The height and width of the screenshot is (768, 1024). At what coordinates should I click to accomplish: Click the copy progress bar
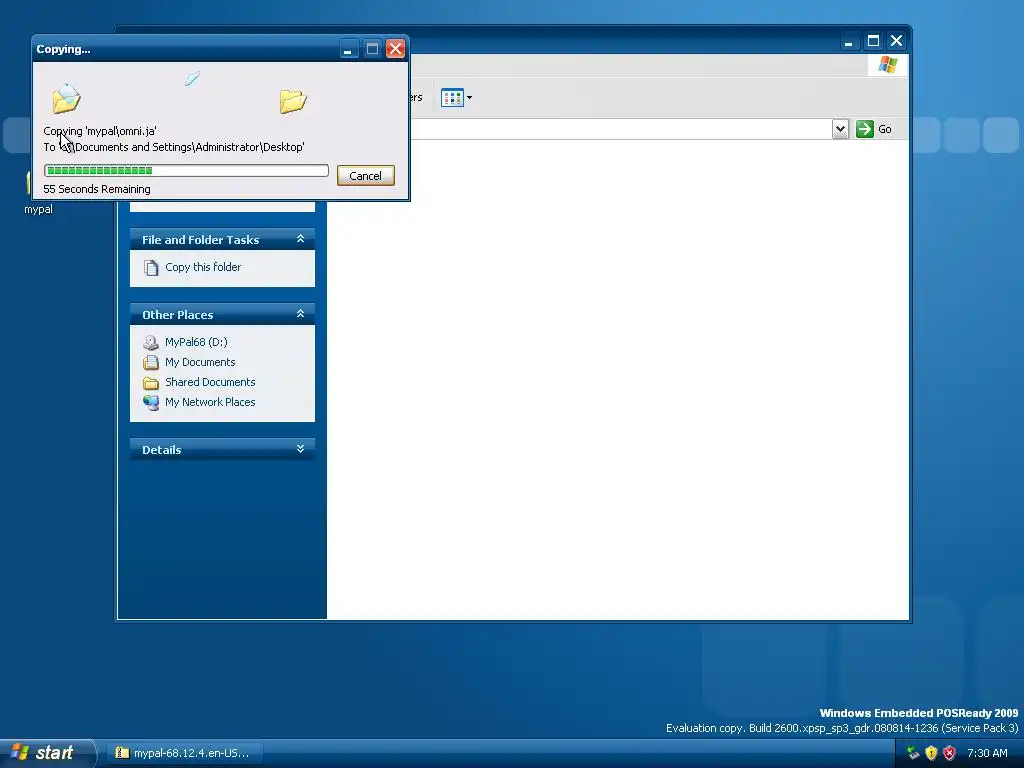click(x=186, y=170)
